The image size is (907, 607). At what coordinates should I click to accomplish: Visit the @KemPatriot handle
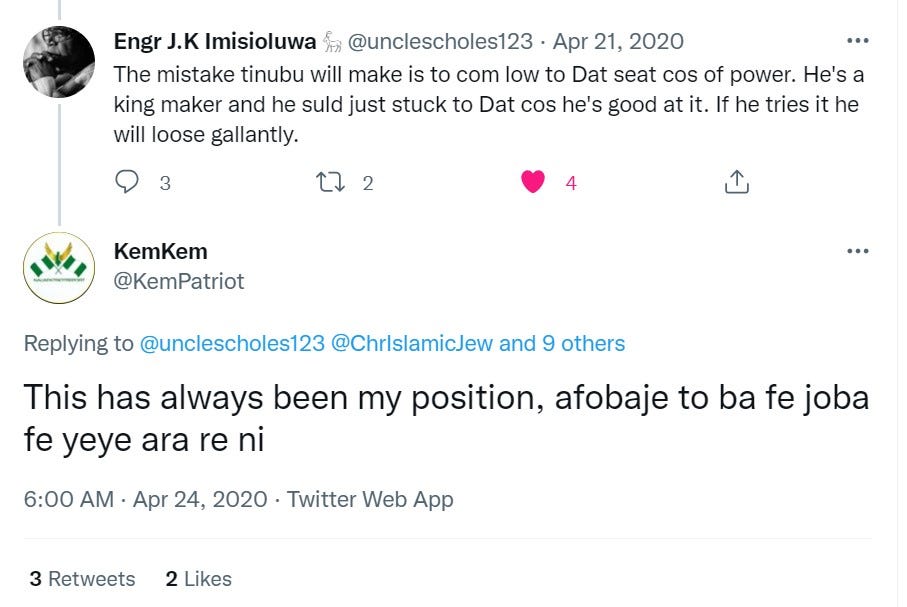[x=178, y=281]
